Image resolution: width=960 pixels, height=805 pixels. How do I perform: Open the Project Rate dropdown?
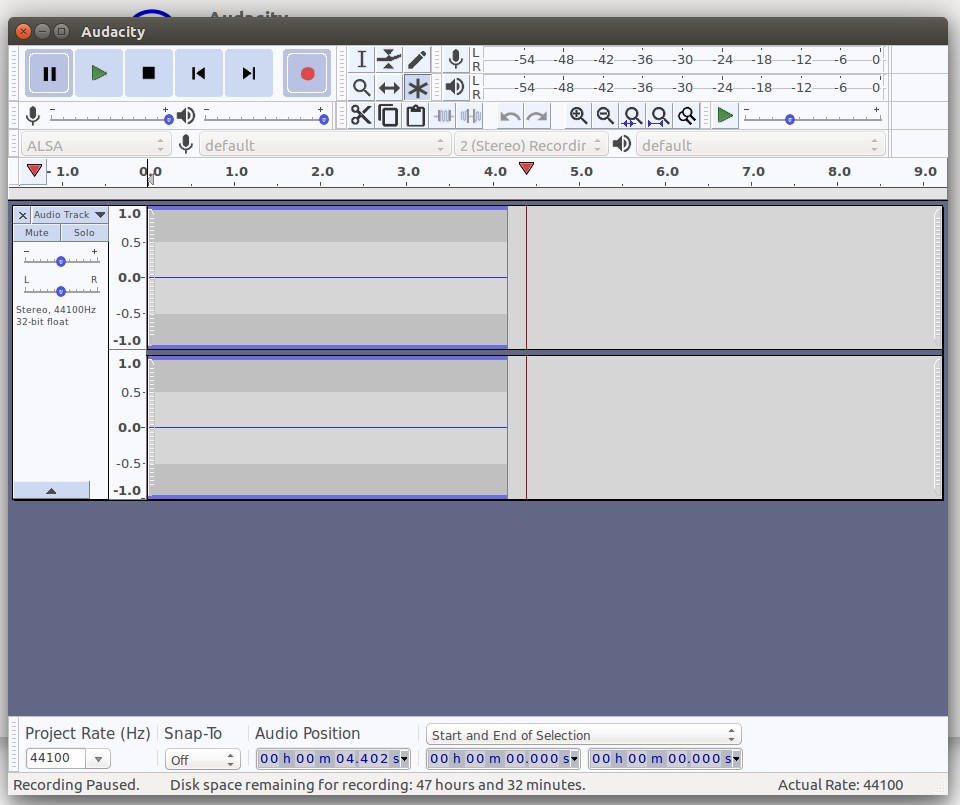(98, 759)
